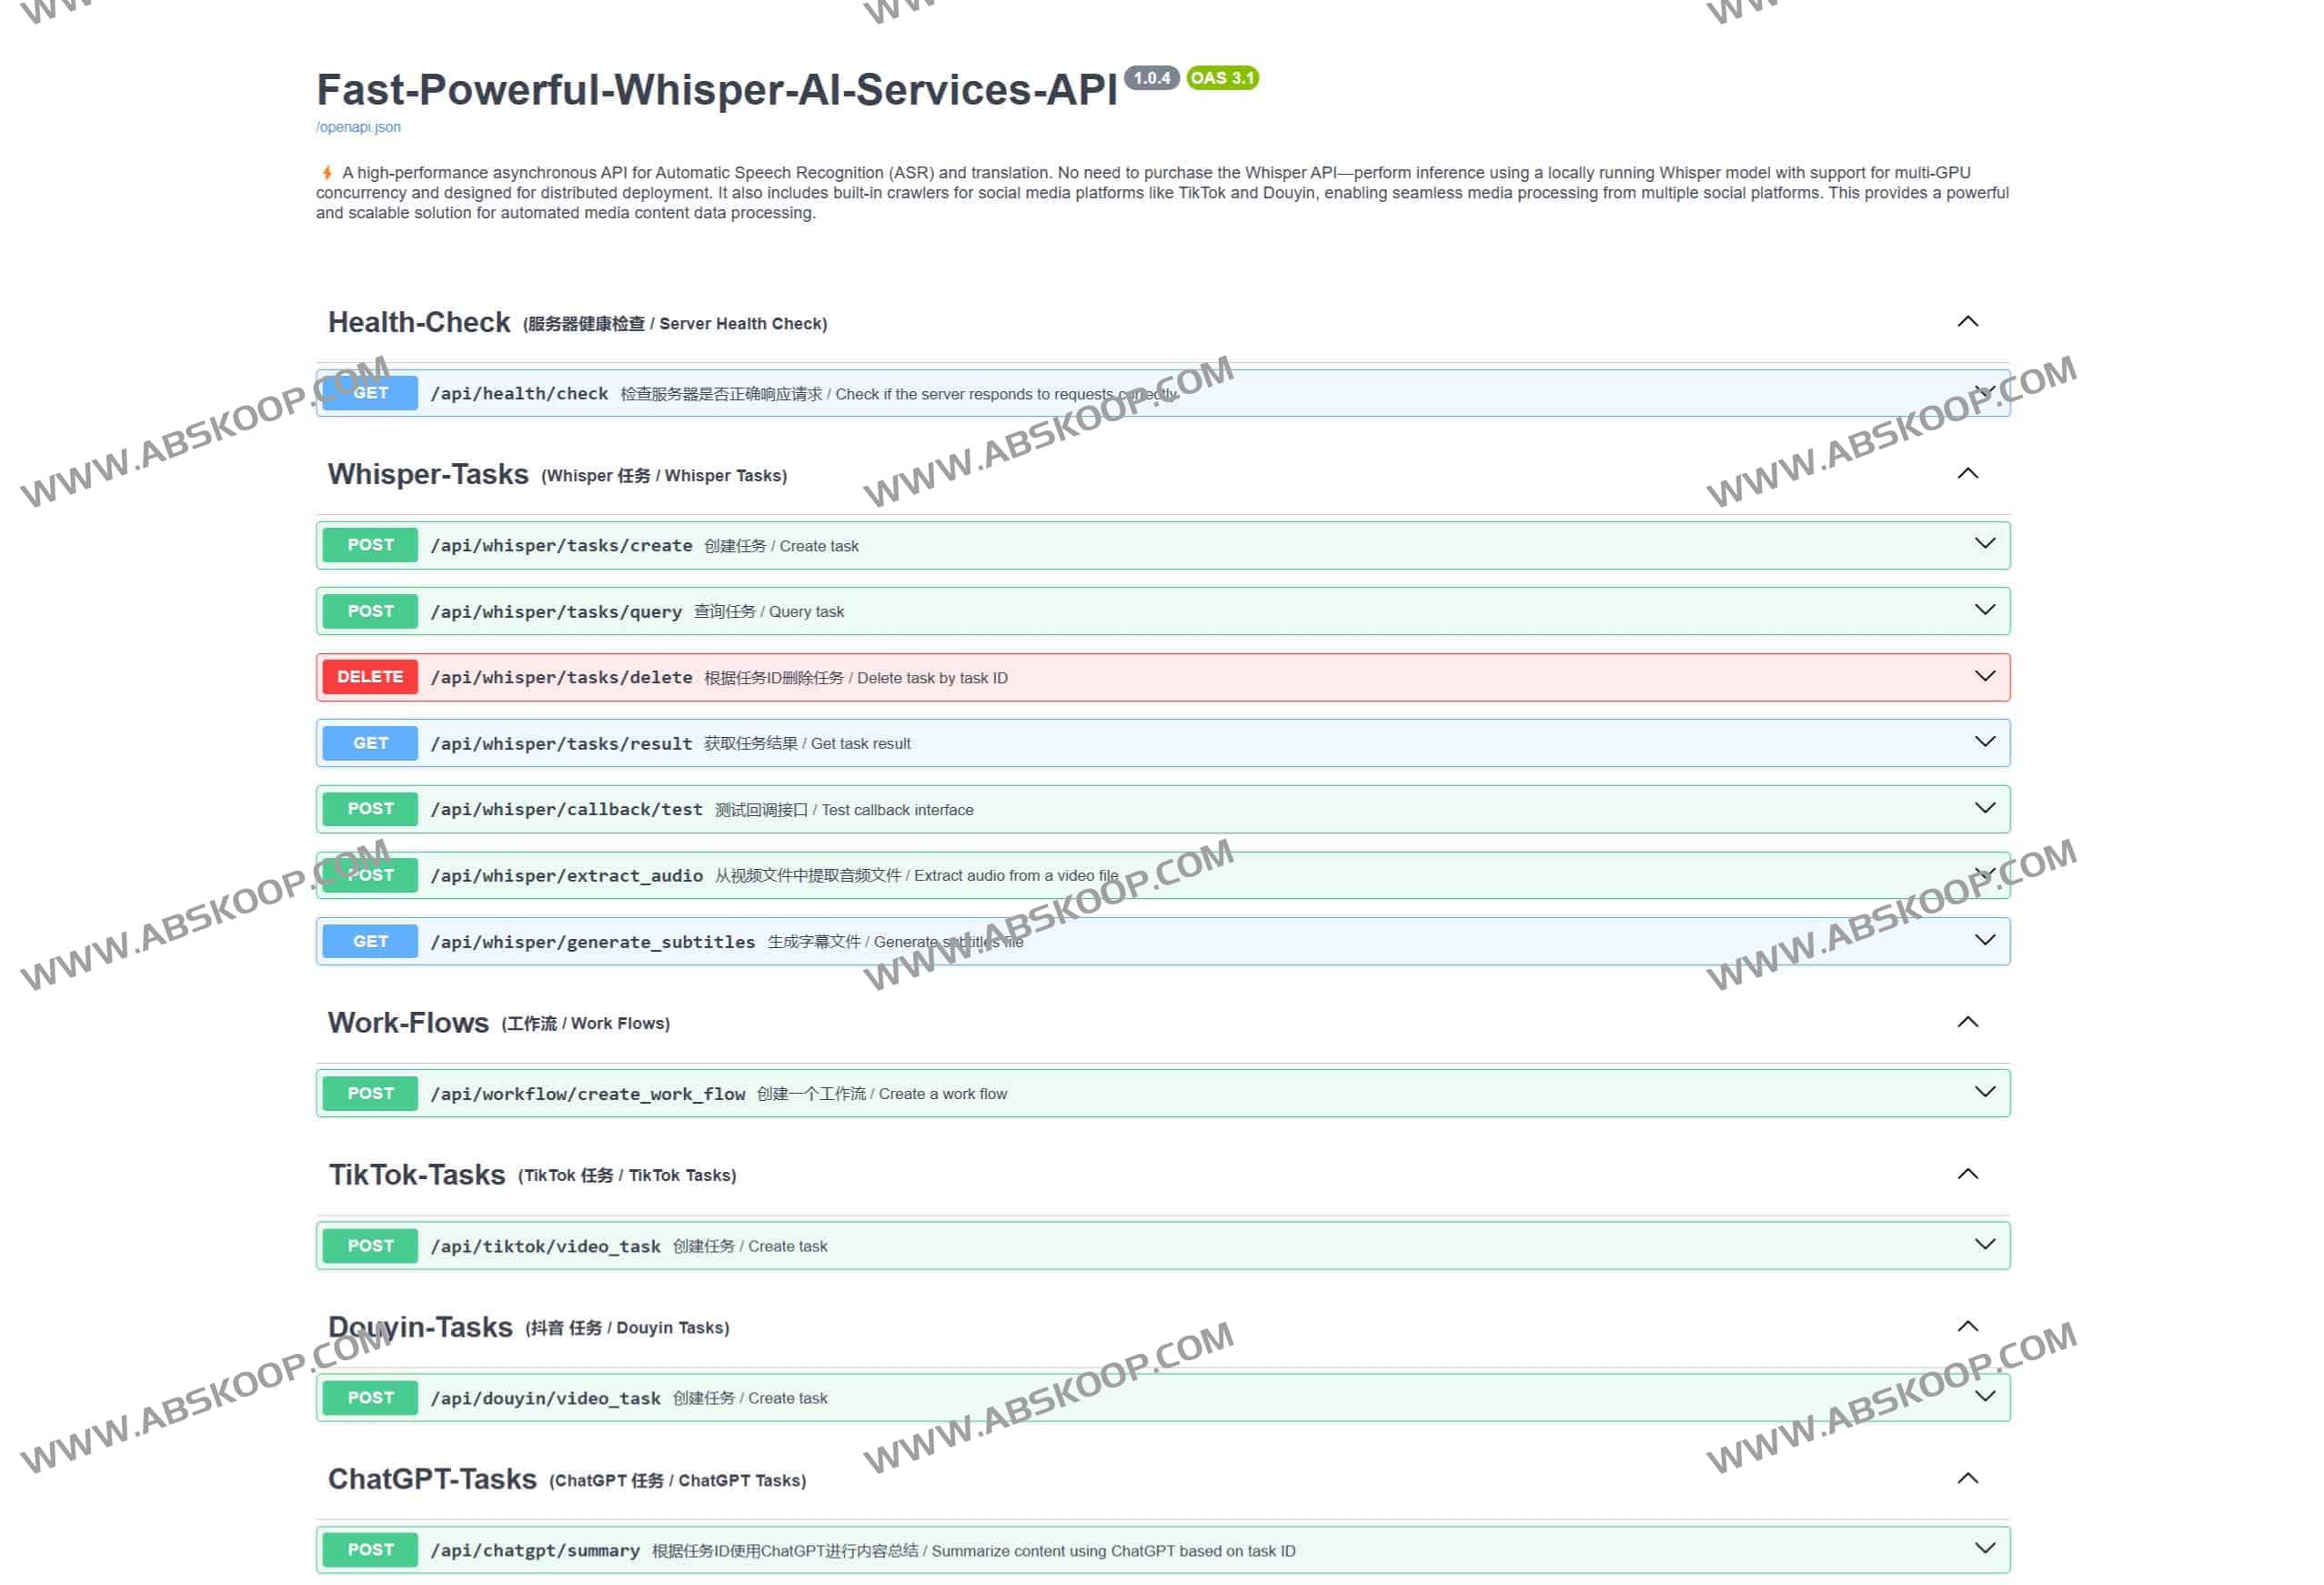The width and height of the screenshot is (2324, 1585).
Task: Expand arrow for /api/chatgpt/summary endpoint
Action: [1984, 1548]
